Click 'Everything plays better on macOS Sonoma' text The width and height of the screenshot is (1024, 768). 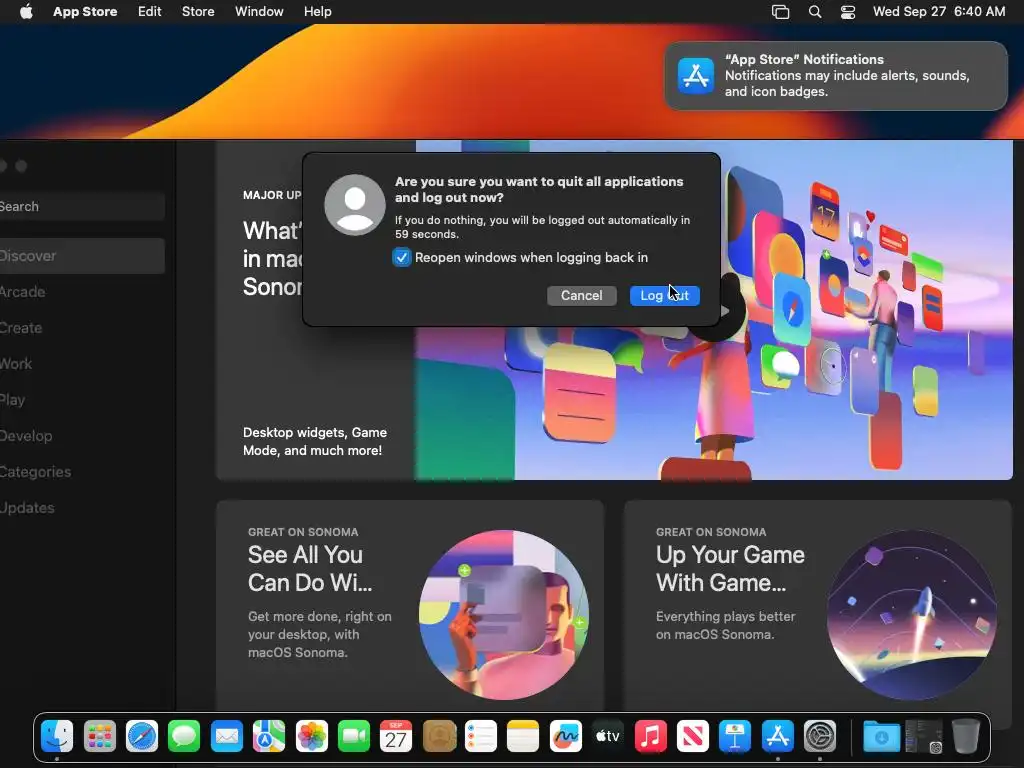(x=726, y=626)
